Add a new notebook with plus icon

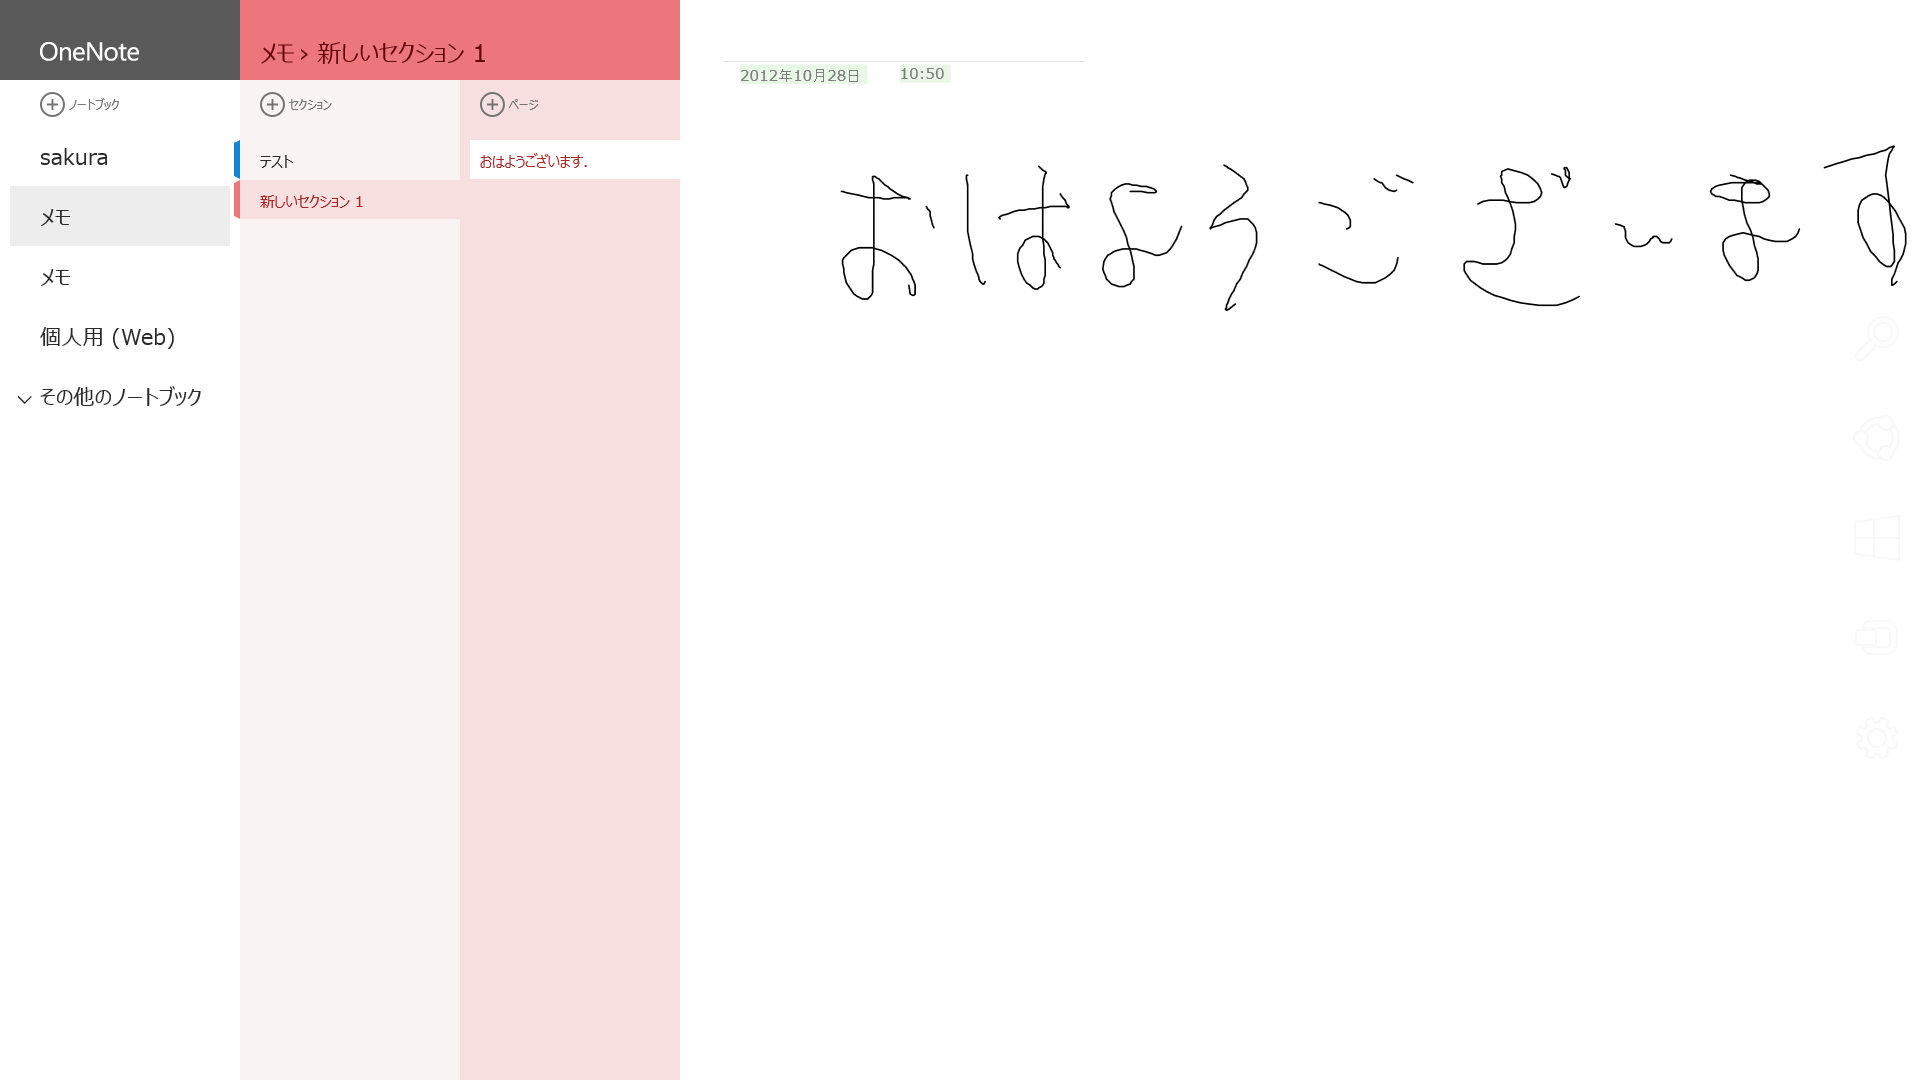(x=52, y=104)
